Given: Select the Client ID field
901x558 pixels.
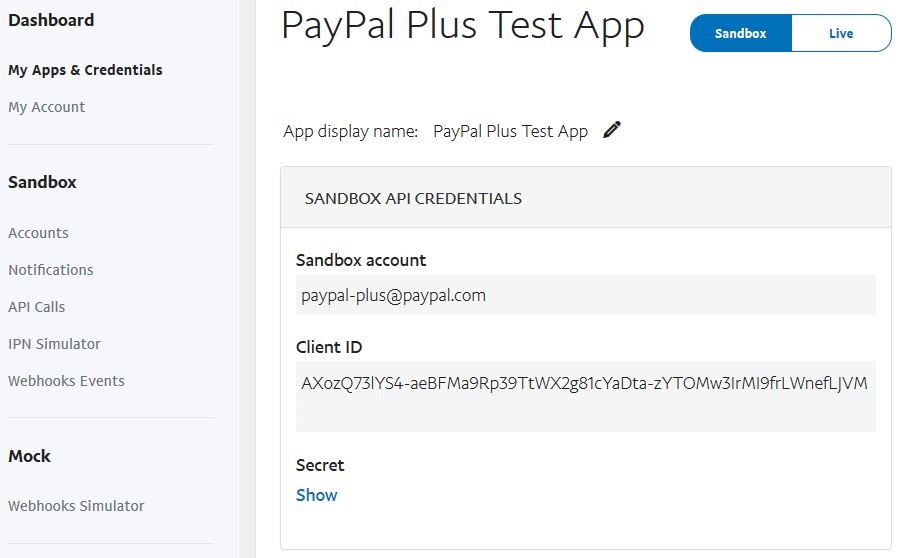Looking at the screenshot, I should pyautogui.click(x=586, y=396).
